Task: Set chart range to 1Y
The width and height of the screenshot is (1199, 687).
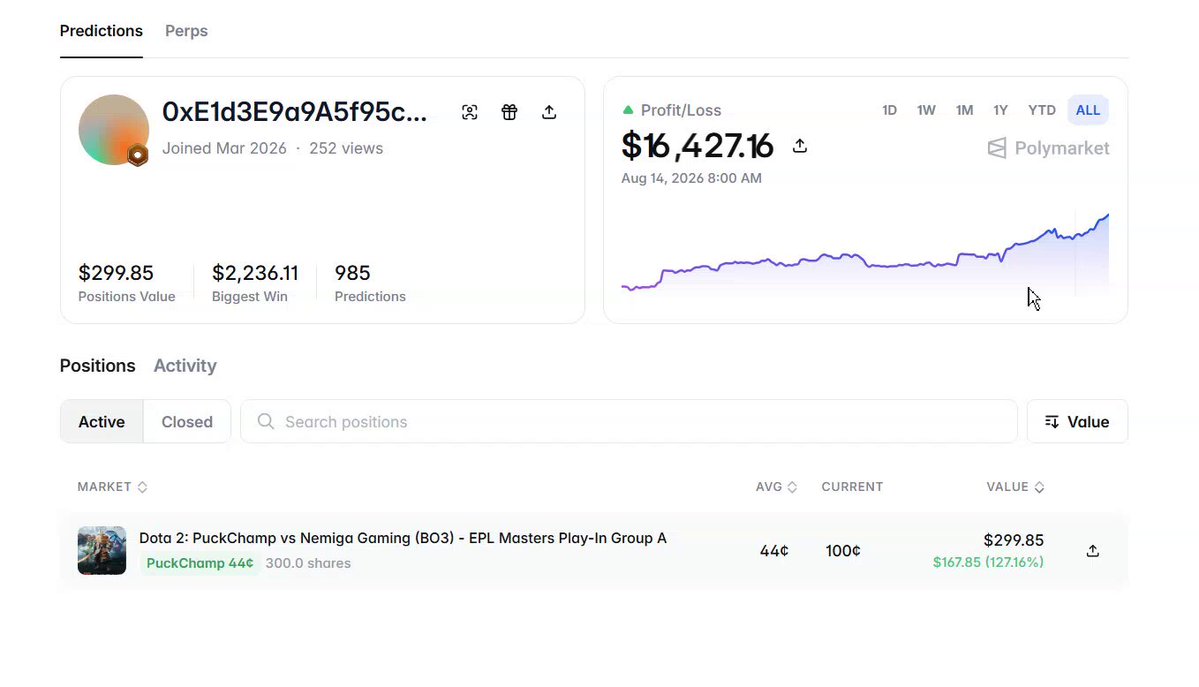Action: pos(1000,110)
